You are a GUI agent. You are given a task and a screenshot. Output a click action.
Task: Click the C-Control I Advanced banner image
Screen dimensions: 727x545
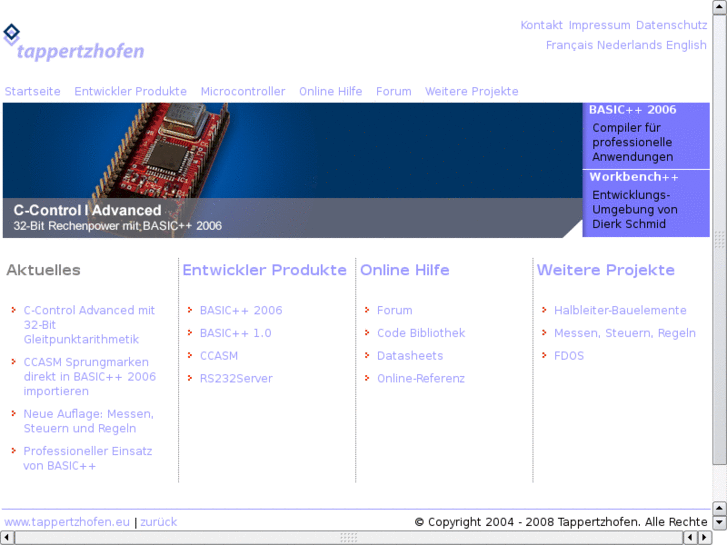(x=292, y=170)
